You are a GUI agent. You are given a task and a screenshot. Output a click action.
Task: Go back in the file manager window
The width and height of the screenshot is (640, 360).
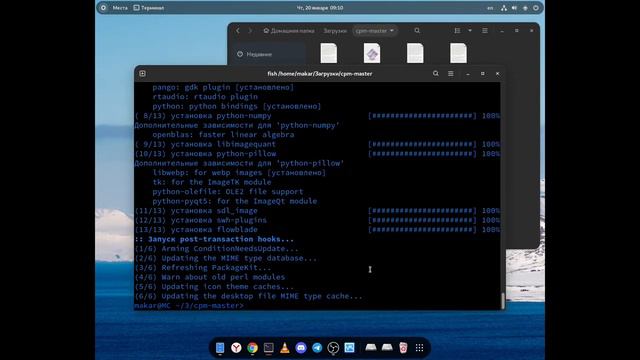[x=238, y=31]
